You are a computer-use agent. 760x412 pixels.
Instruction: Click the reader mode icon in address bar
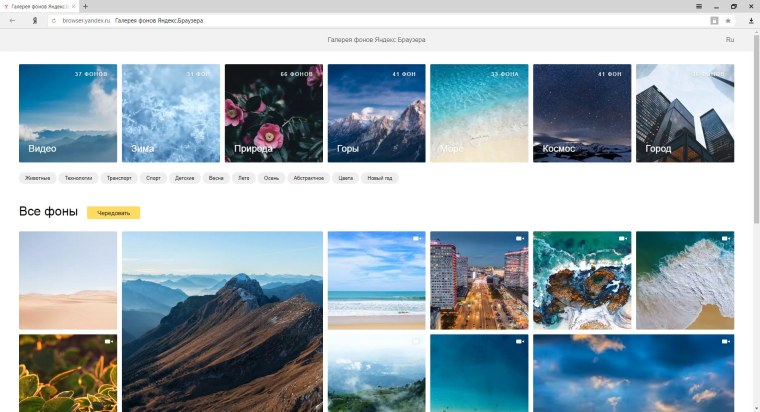(714, 20)
